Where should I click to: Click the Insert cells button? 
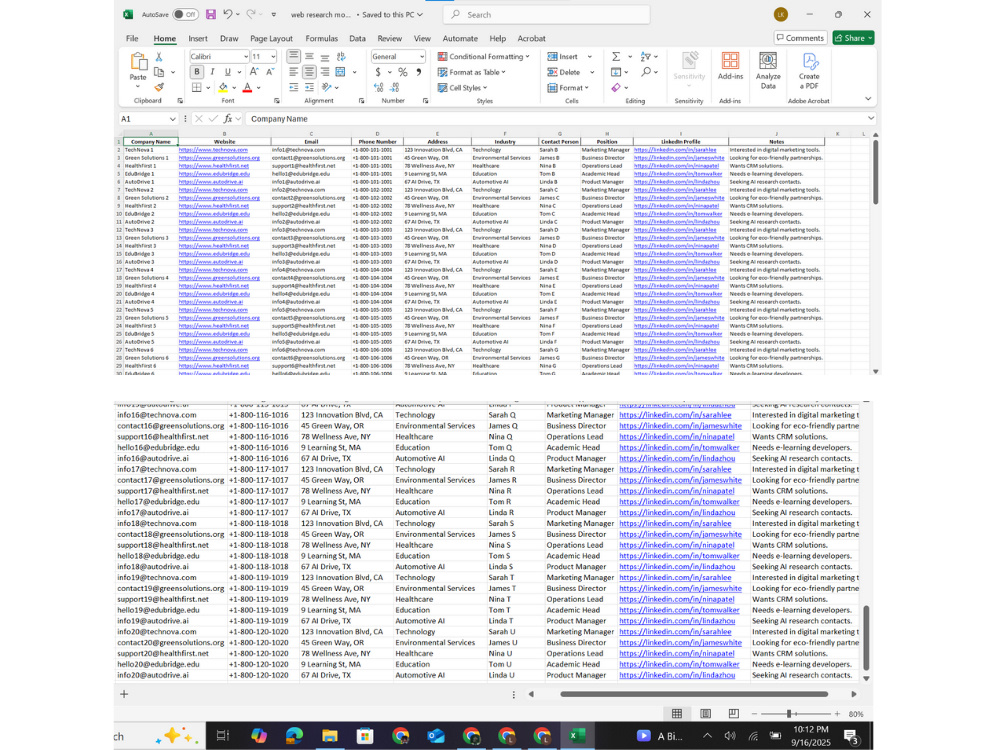point(569,57)
